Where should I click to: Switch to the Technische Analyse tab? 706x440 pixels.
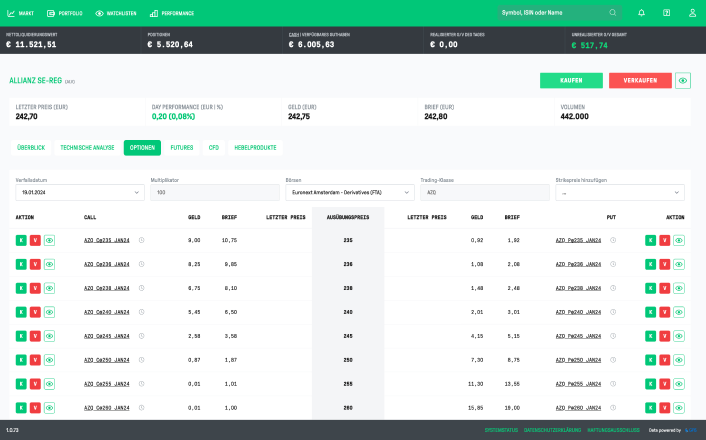[x=87, y=147]
